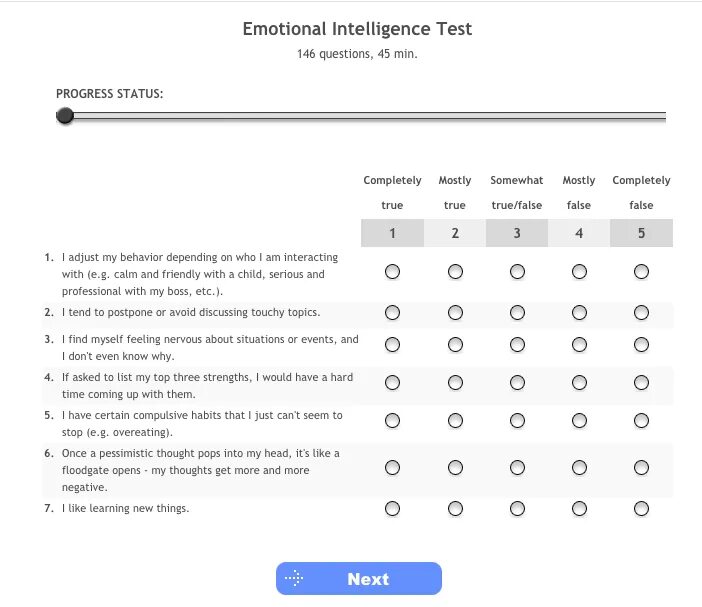Click the progress status slider handle
The width and height of the screenshot is (702, 607).
click(x=65, y=116)
